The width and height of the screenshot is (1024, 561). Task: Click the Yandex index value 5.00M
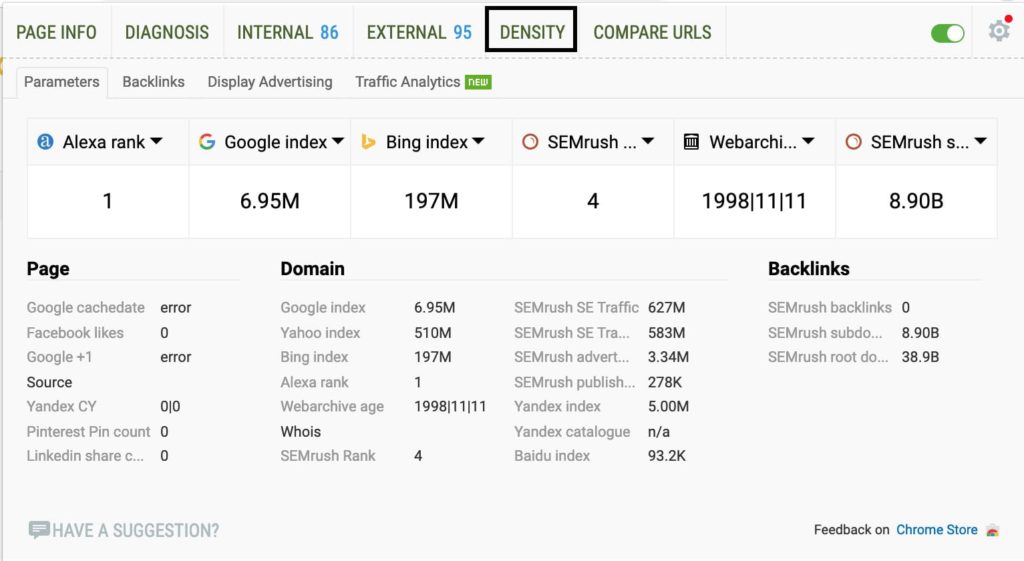click(x=668, y=406)
